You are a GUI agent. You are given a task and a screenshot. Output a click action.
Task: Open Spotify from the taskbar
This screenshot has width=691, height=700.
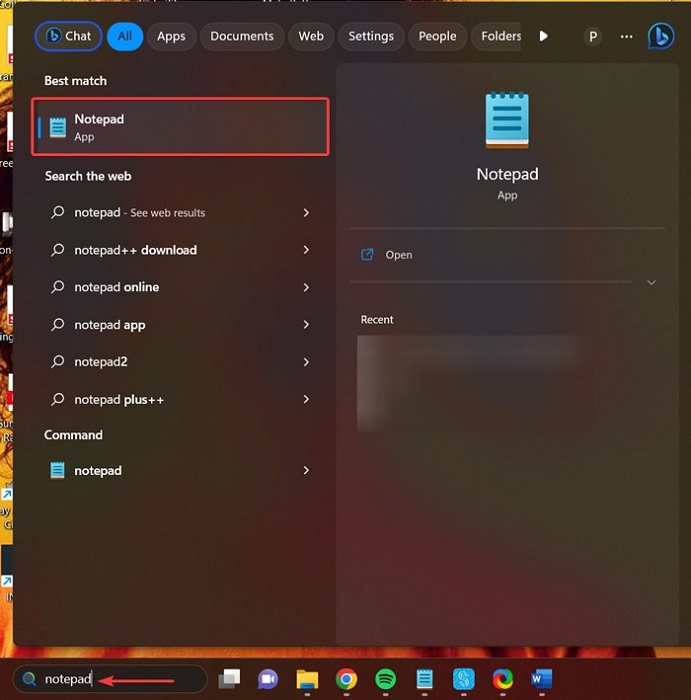click(x=386, y=679)
